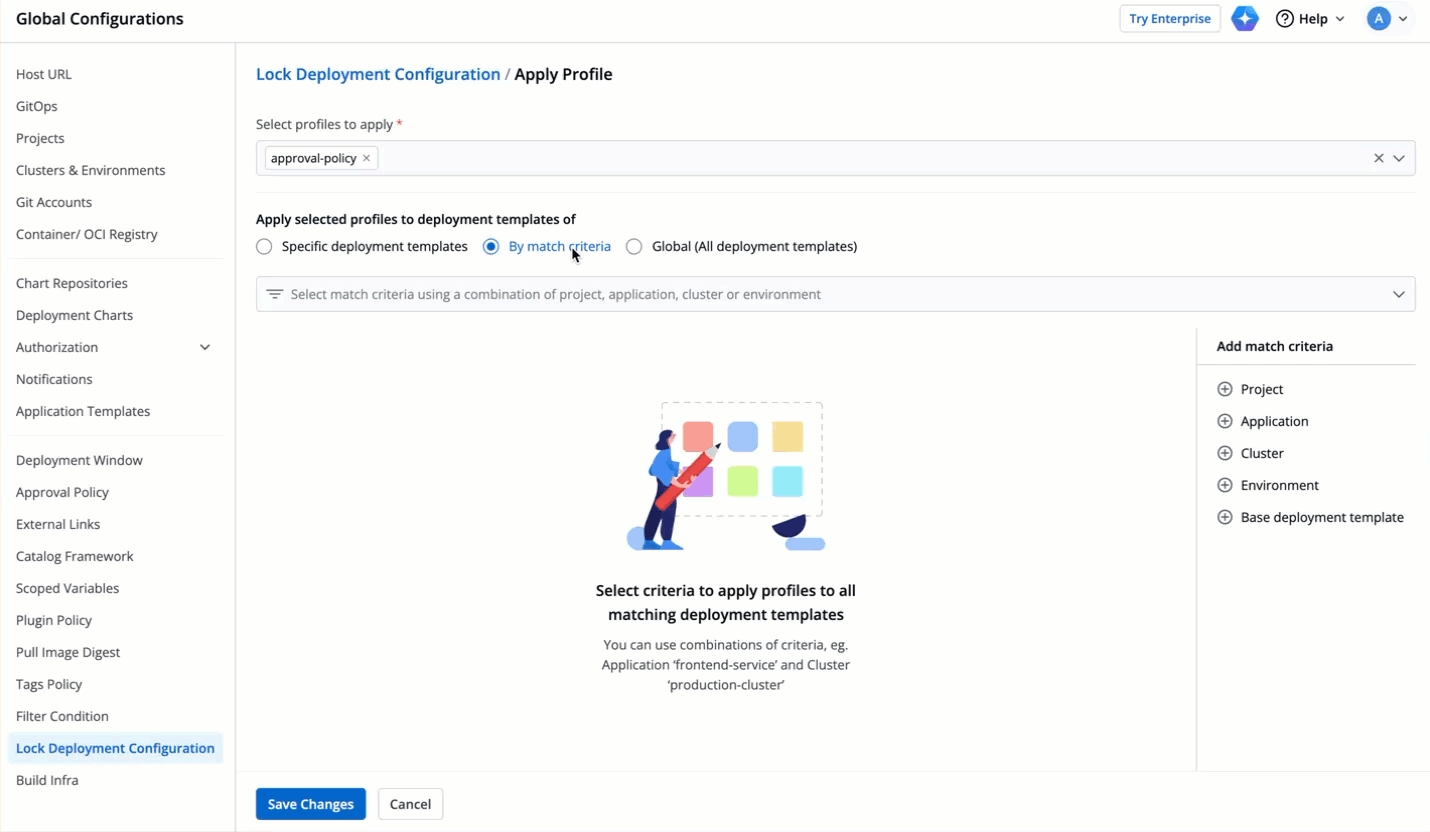The width and height of the screenshot is (1430, 832).
Task: Click the plus icon next to Project
Action: 1224,389
